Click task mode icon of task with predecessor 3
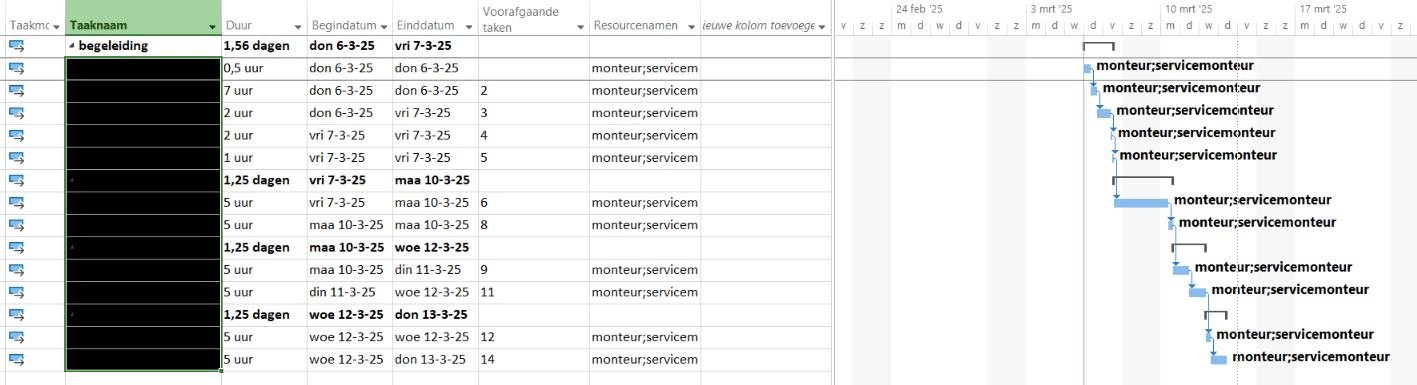Image resolution: width=1417 pixels, height=385 pixels. point(17,113)
